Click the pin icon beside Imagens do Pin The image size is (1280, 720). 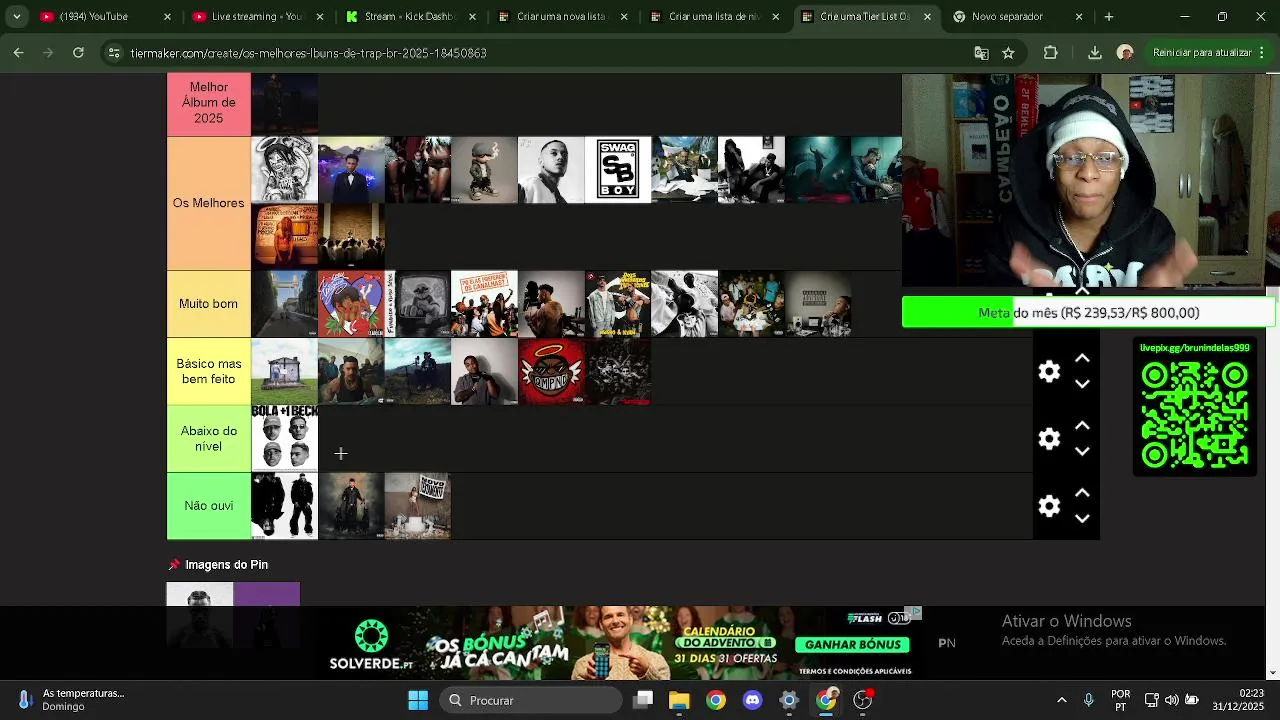(x=174, y=565)
